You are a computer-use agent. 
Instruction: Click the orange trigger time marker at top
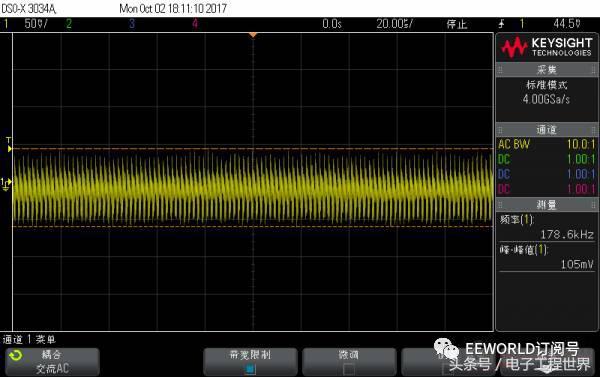tap(253, 35)
